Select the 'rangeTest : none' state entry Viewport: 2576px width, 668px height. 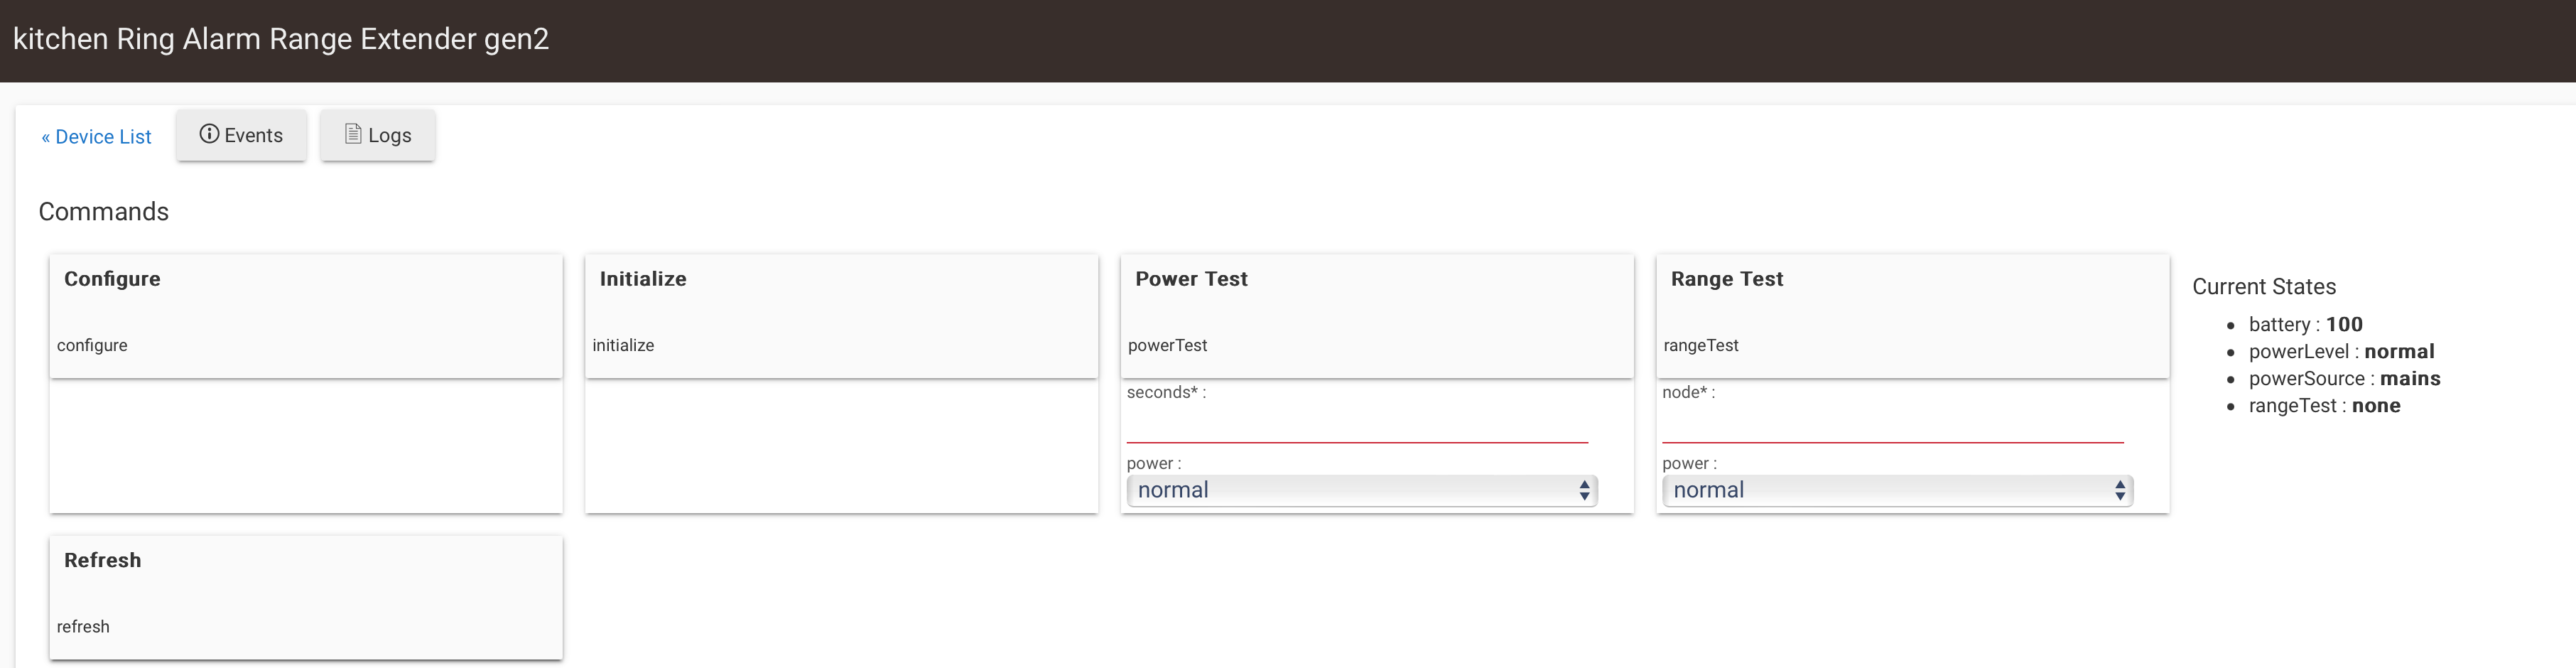[x=2324, y=405]
